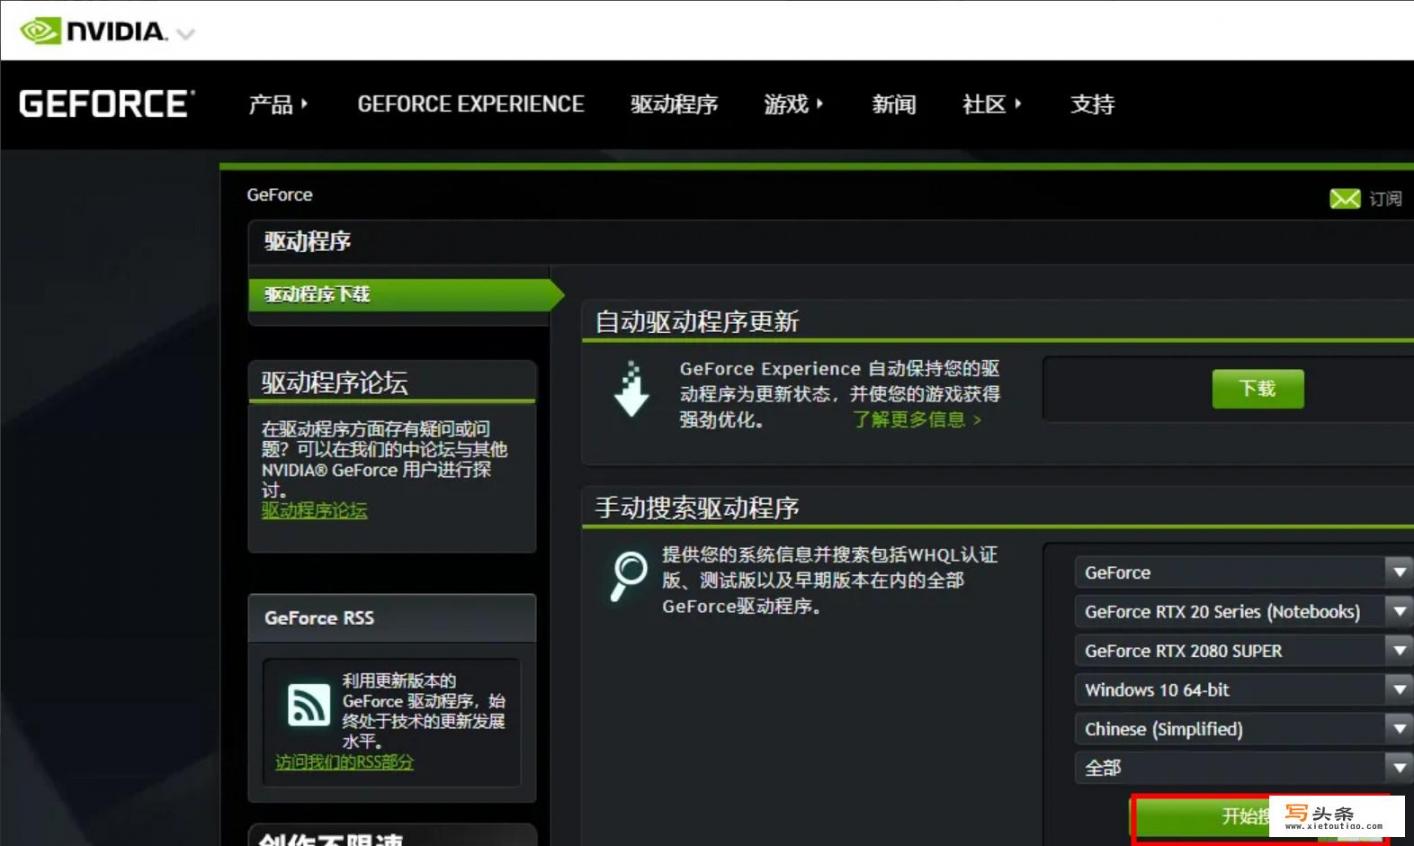Open the Windows 10 64-bit dropdown

click(1244, 689)
